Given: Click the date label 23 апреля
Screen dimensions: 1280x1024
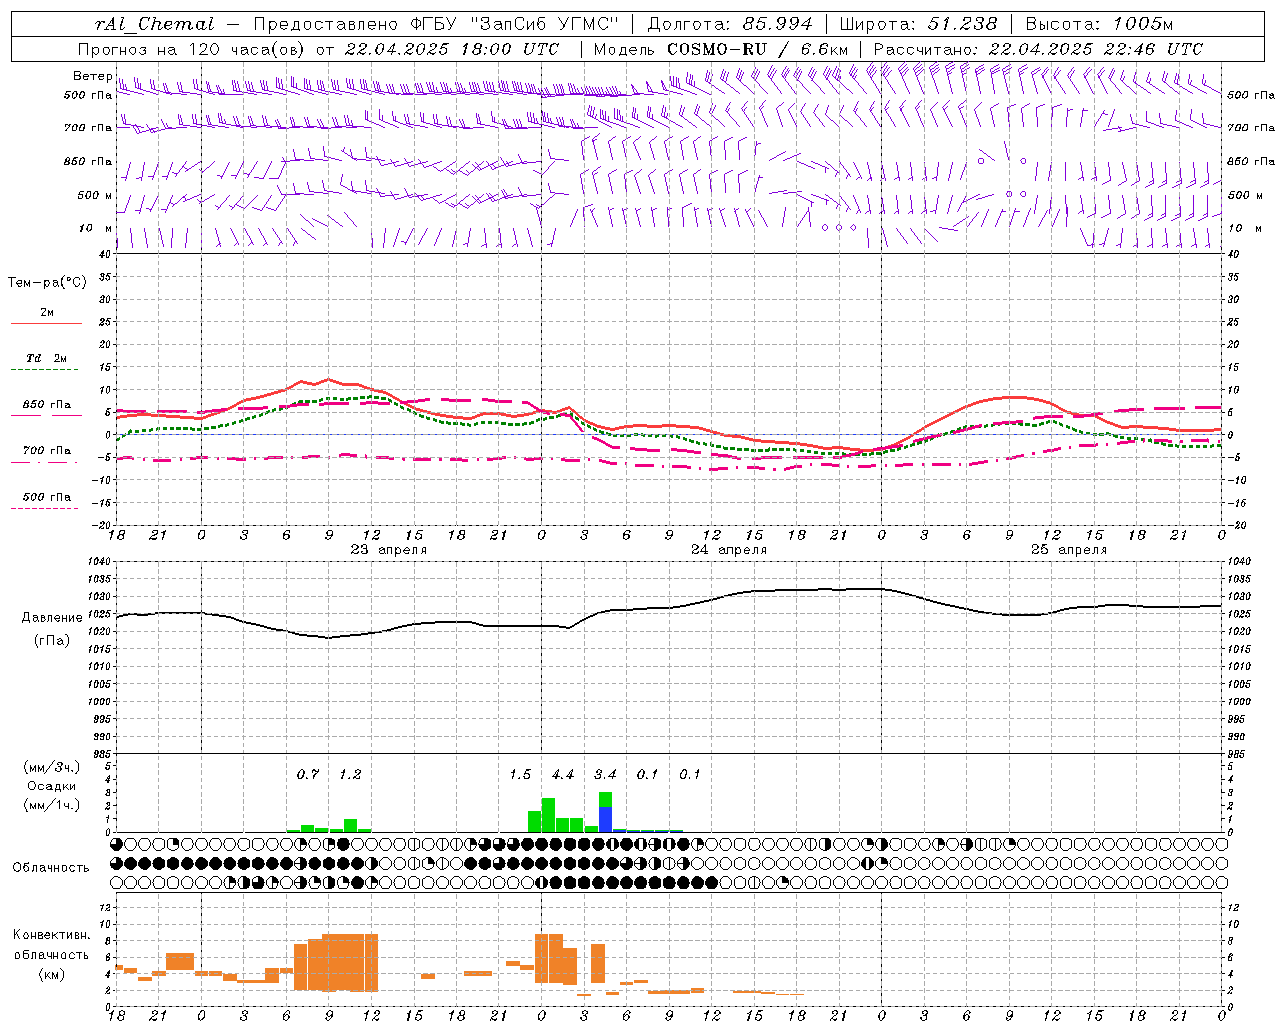Looking at the screenshot, I should click(x=388, y=550).
